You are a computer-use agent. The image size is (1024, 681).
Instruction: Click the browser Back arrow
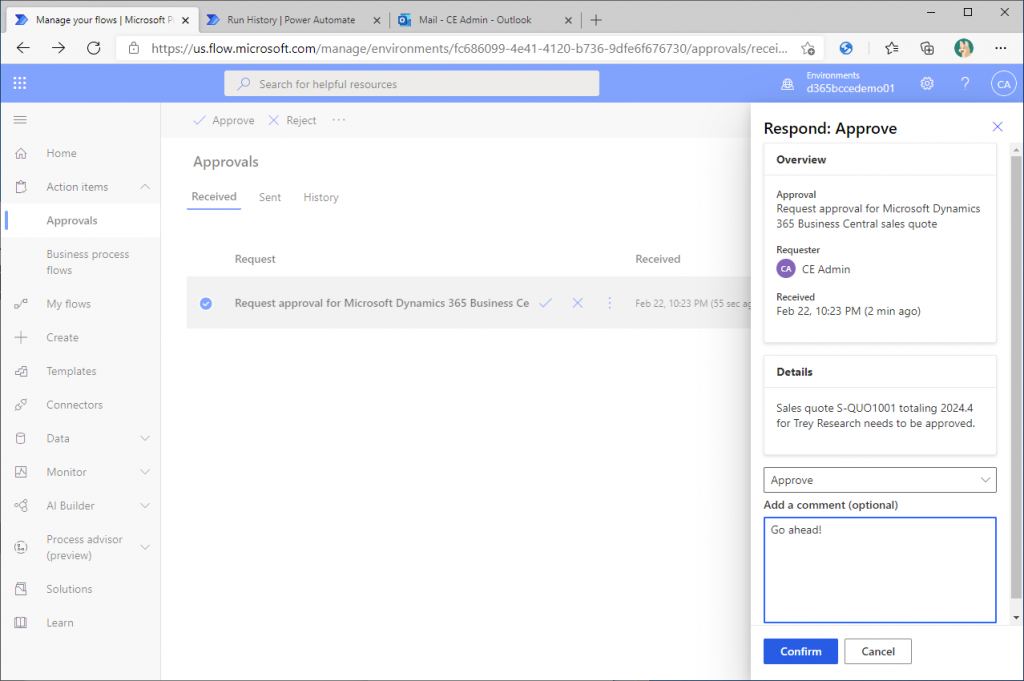pyautogui.click(x=24, y=48)
